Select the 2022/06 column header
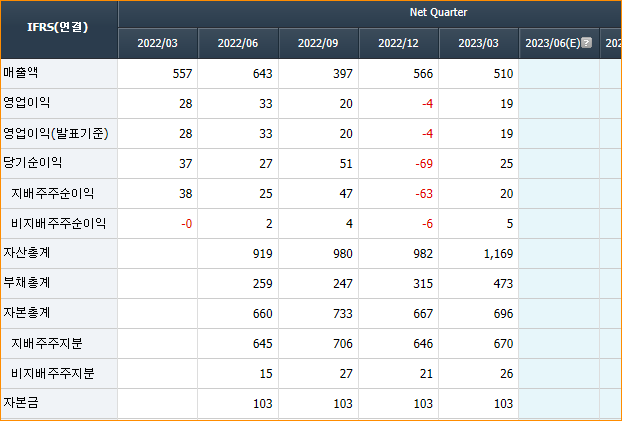The height and width of the screenshot is (421, 622). point(238,43)
